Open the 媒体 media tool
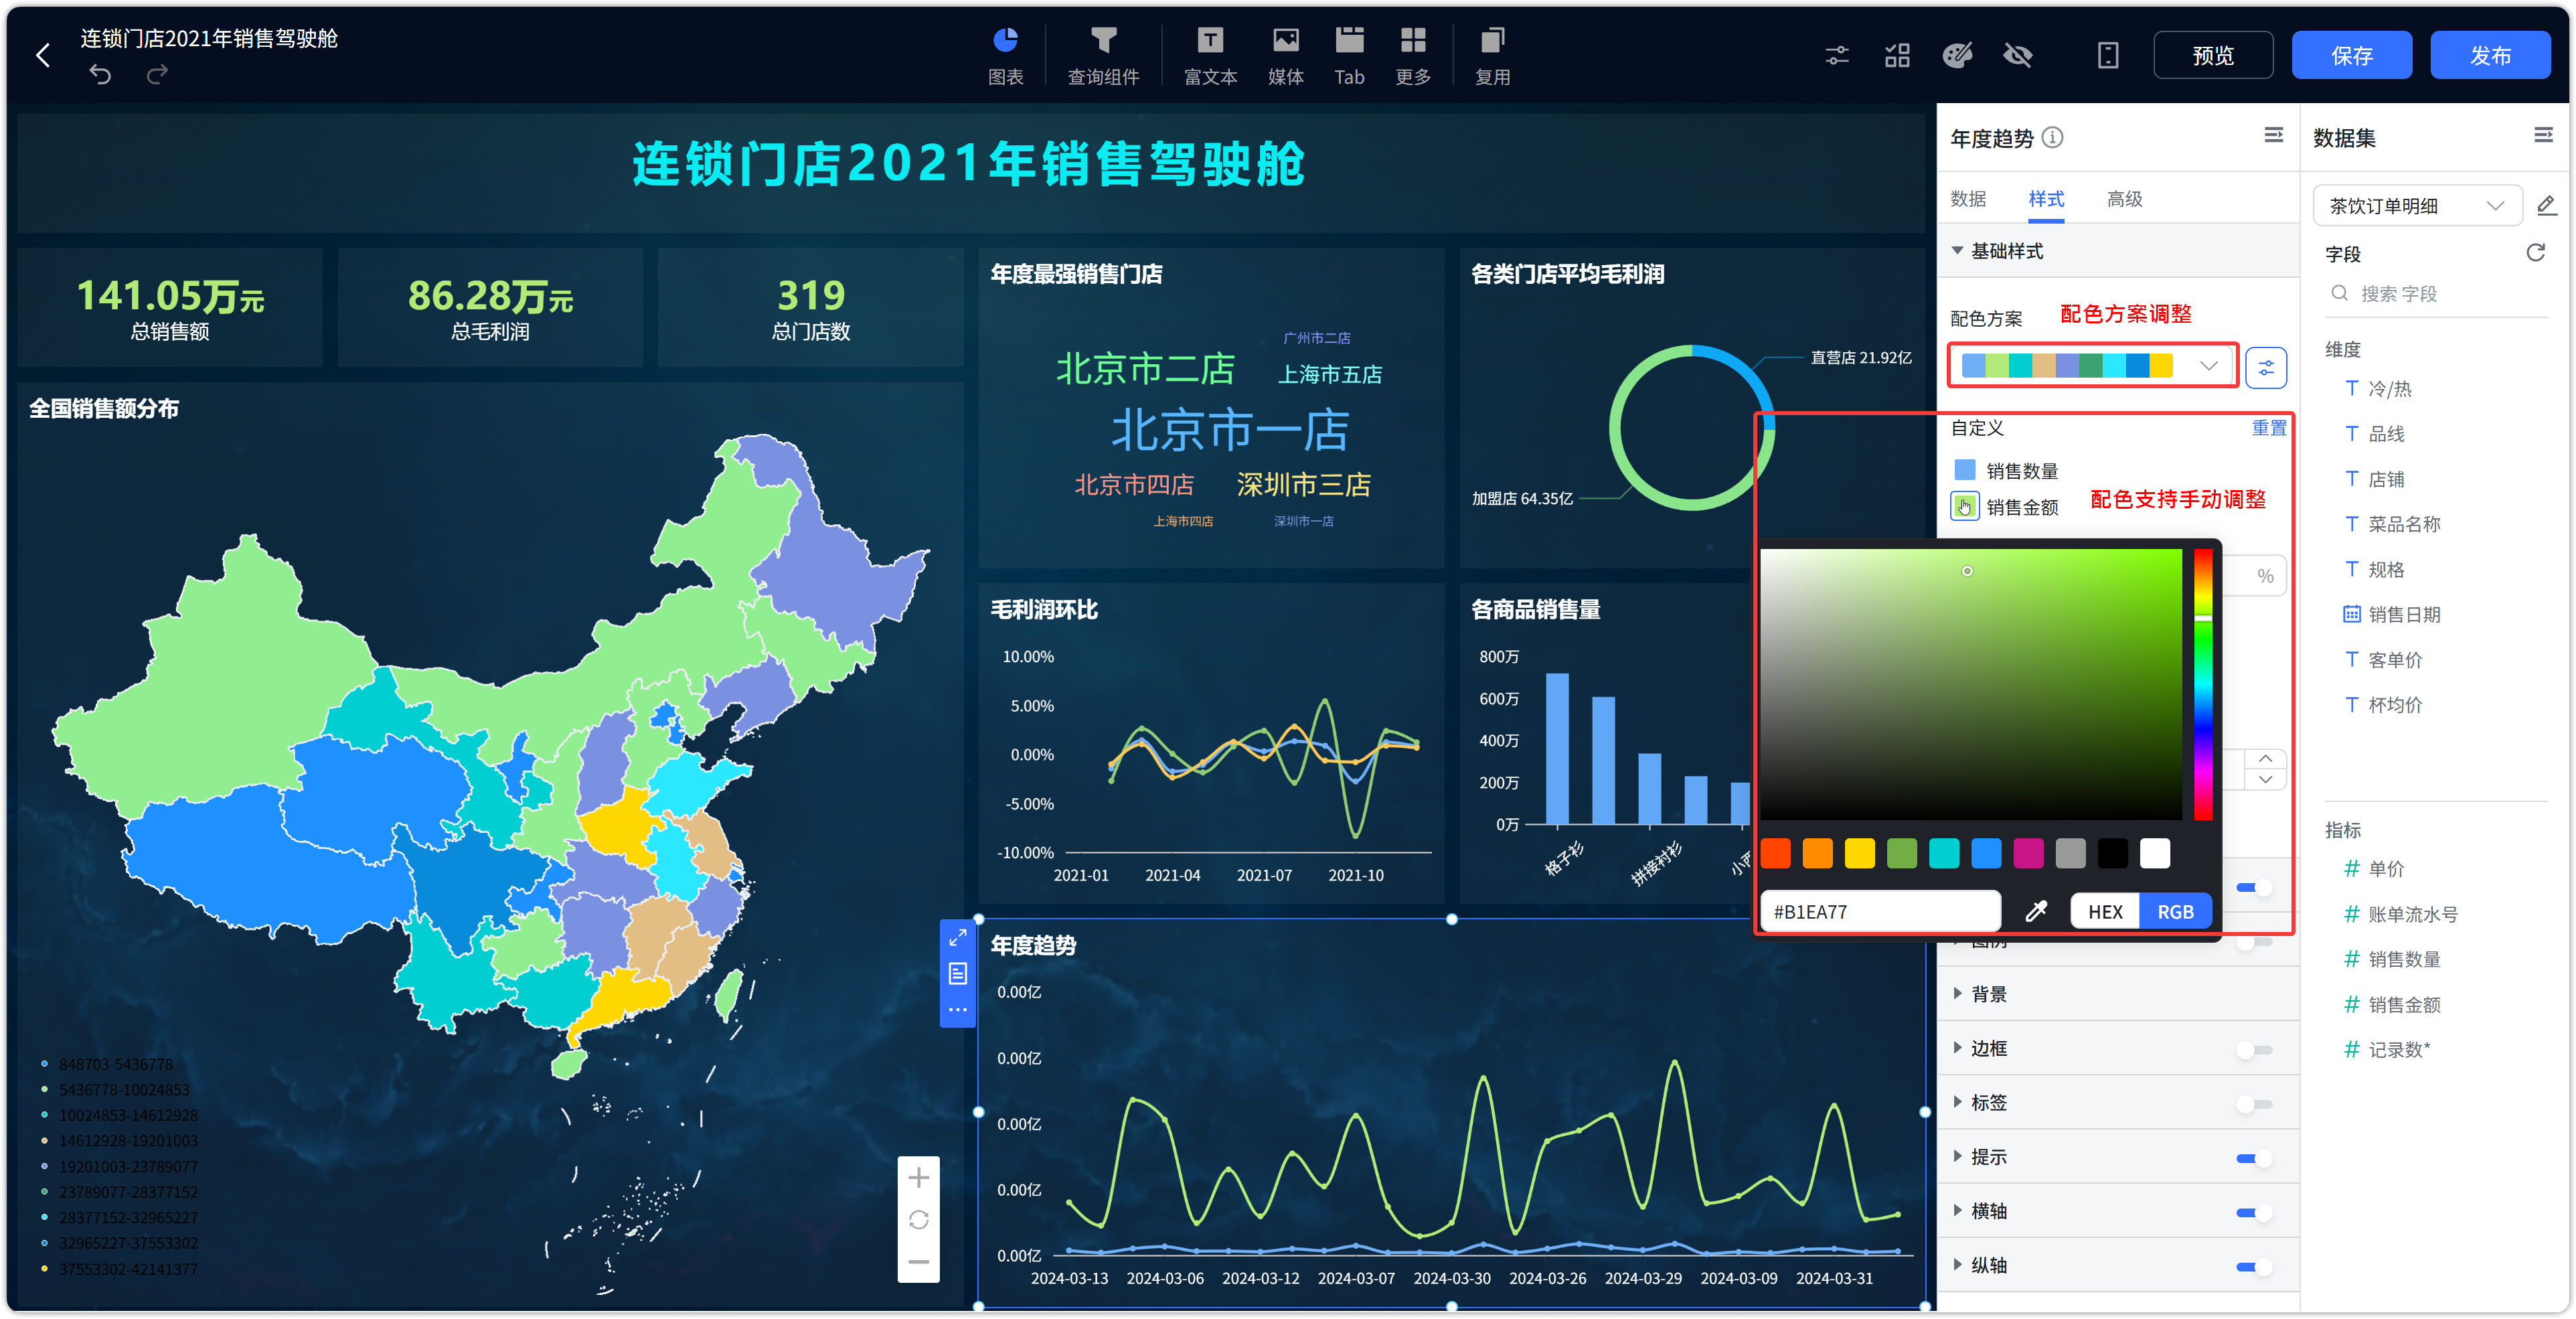The image size is (2576, 1319). tap(1285, 56)
